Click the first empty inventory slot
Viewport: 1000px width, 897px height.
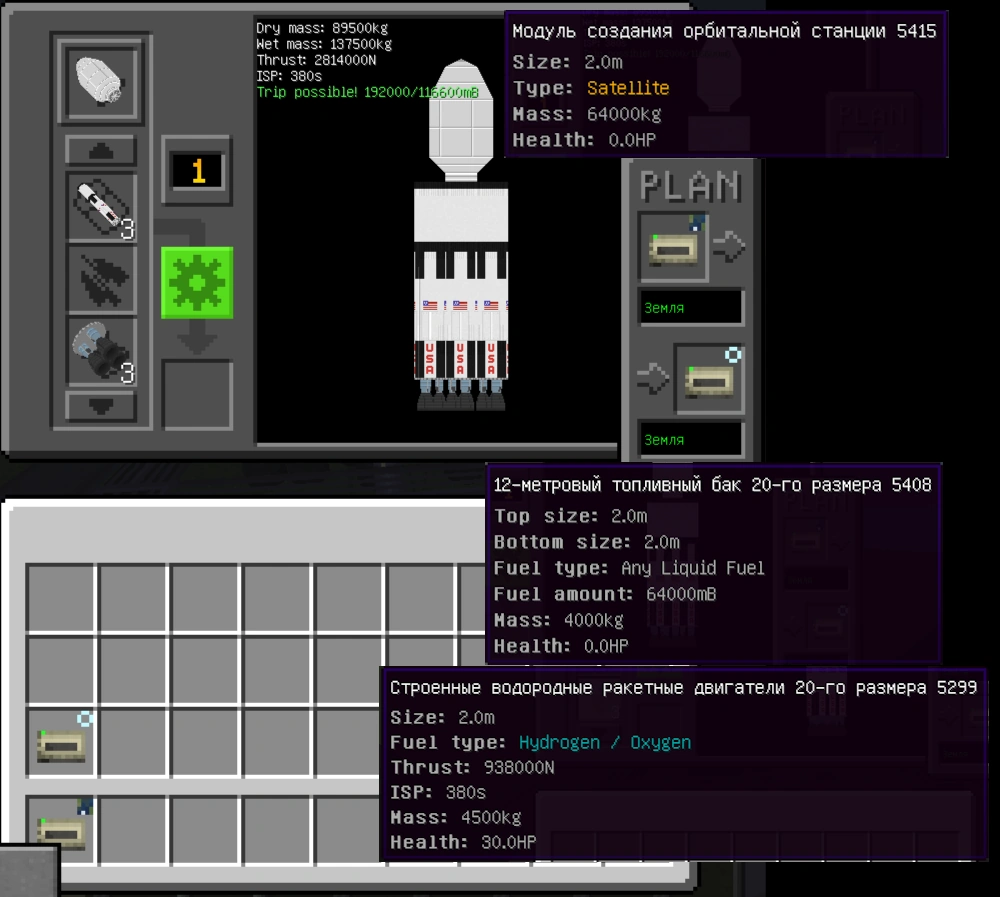coord(62,598)
